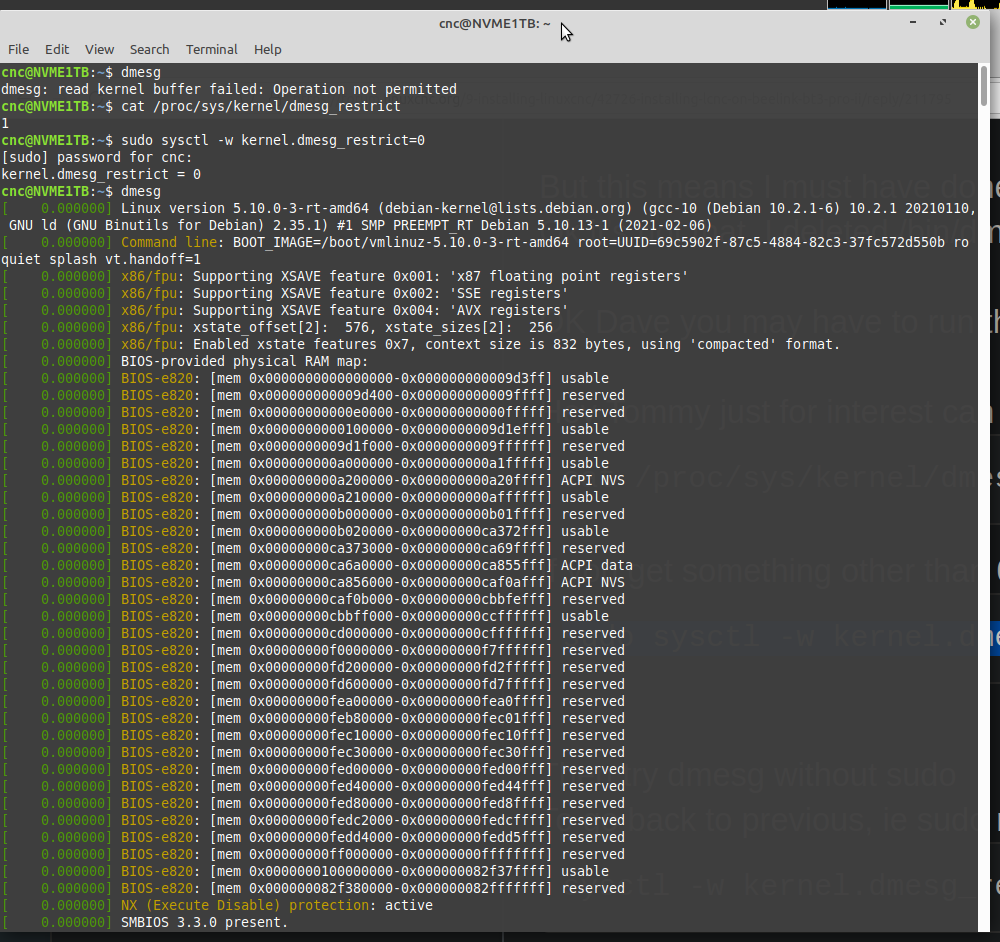
Task: Click the BIOS-e820 '100000000-82f37ffff' usable line
Action: tap(305, 871)
